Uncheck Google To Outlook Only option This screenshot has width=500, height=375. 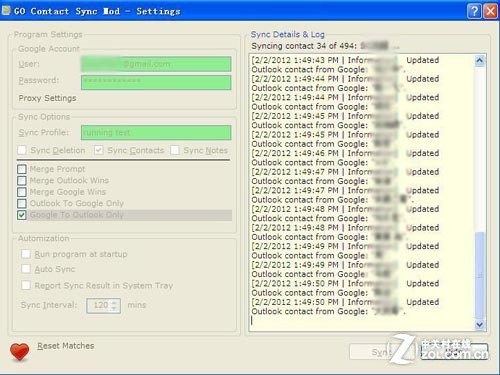click(x=22, y=215)
